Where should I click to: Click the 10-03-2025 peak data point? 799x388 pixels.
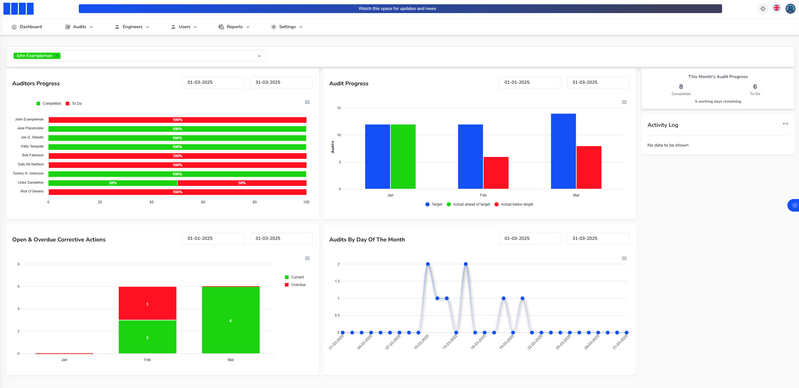(428, 264)
